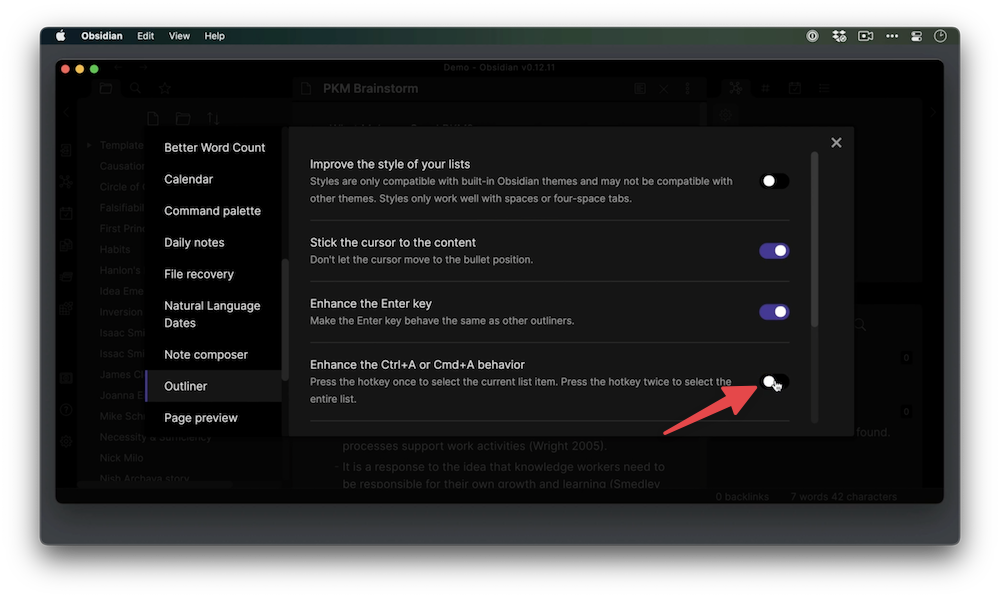This screenshot has height=598, width=1000.
Task: Open today's daily note ribbon icon
Action: (66, 214)
